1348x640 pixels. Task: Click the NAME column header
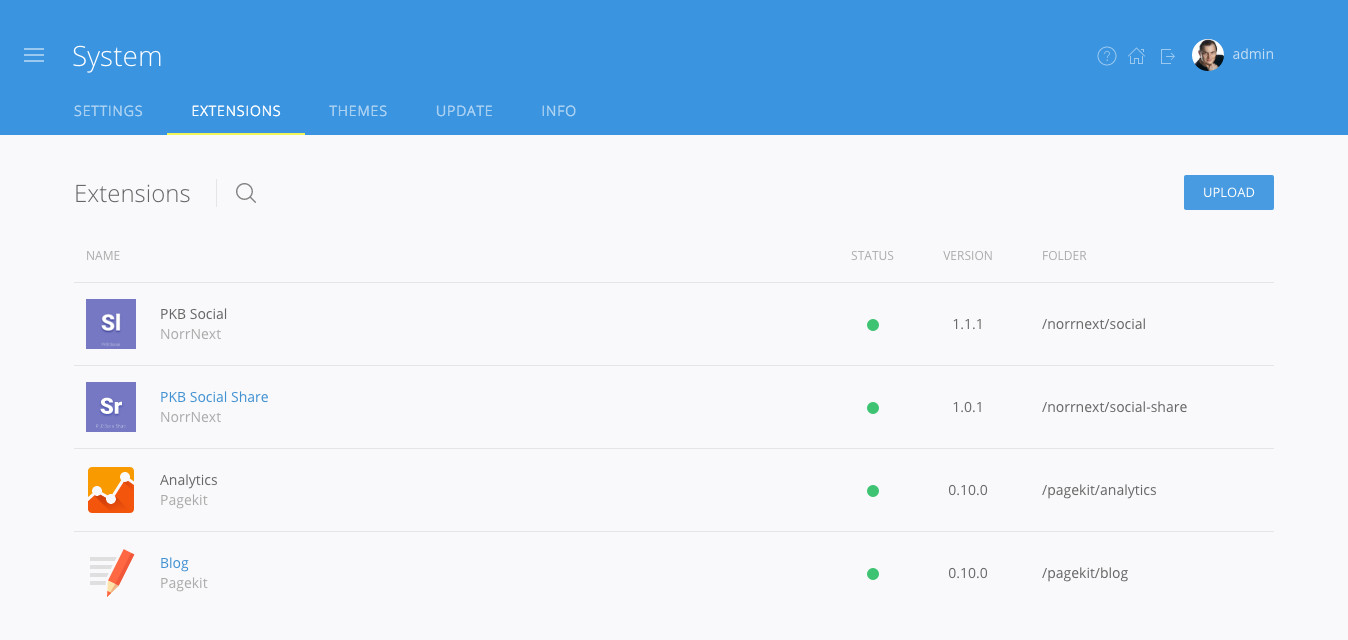point(103,256)
